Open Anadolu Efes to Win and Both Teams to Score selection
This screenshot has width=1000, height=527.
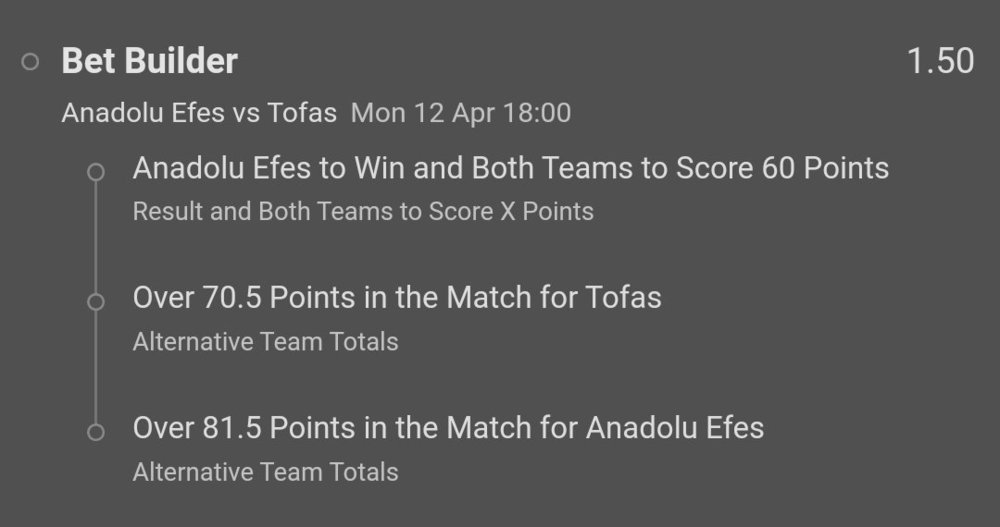[x=510, y=168]
